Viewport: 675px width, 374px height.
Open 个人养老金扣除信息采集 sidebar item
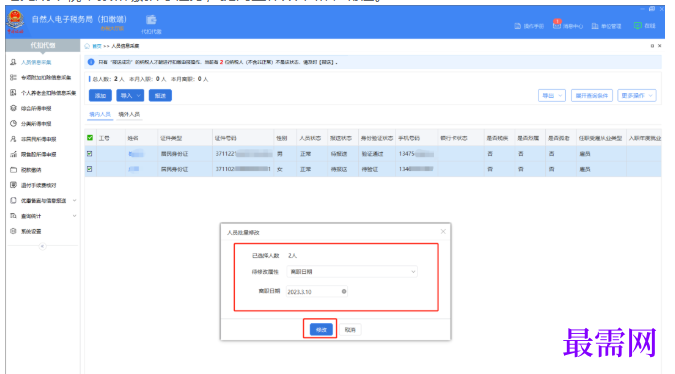48,93
